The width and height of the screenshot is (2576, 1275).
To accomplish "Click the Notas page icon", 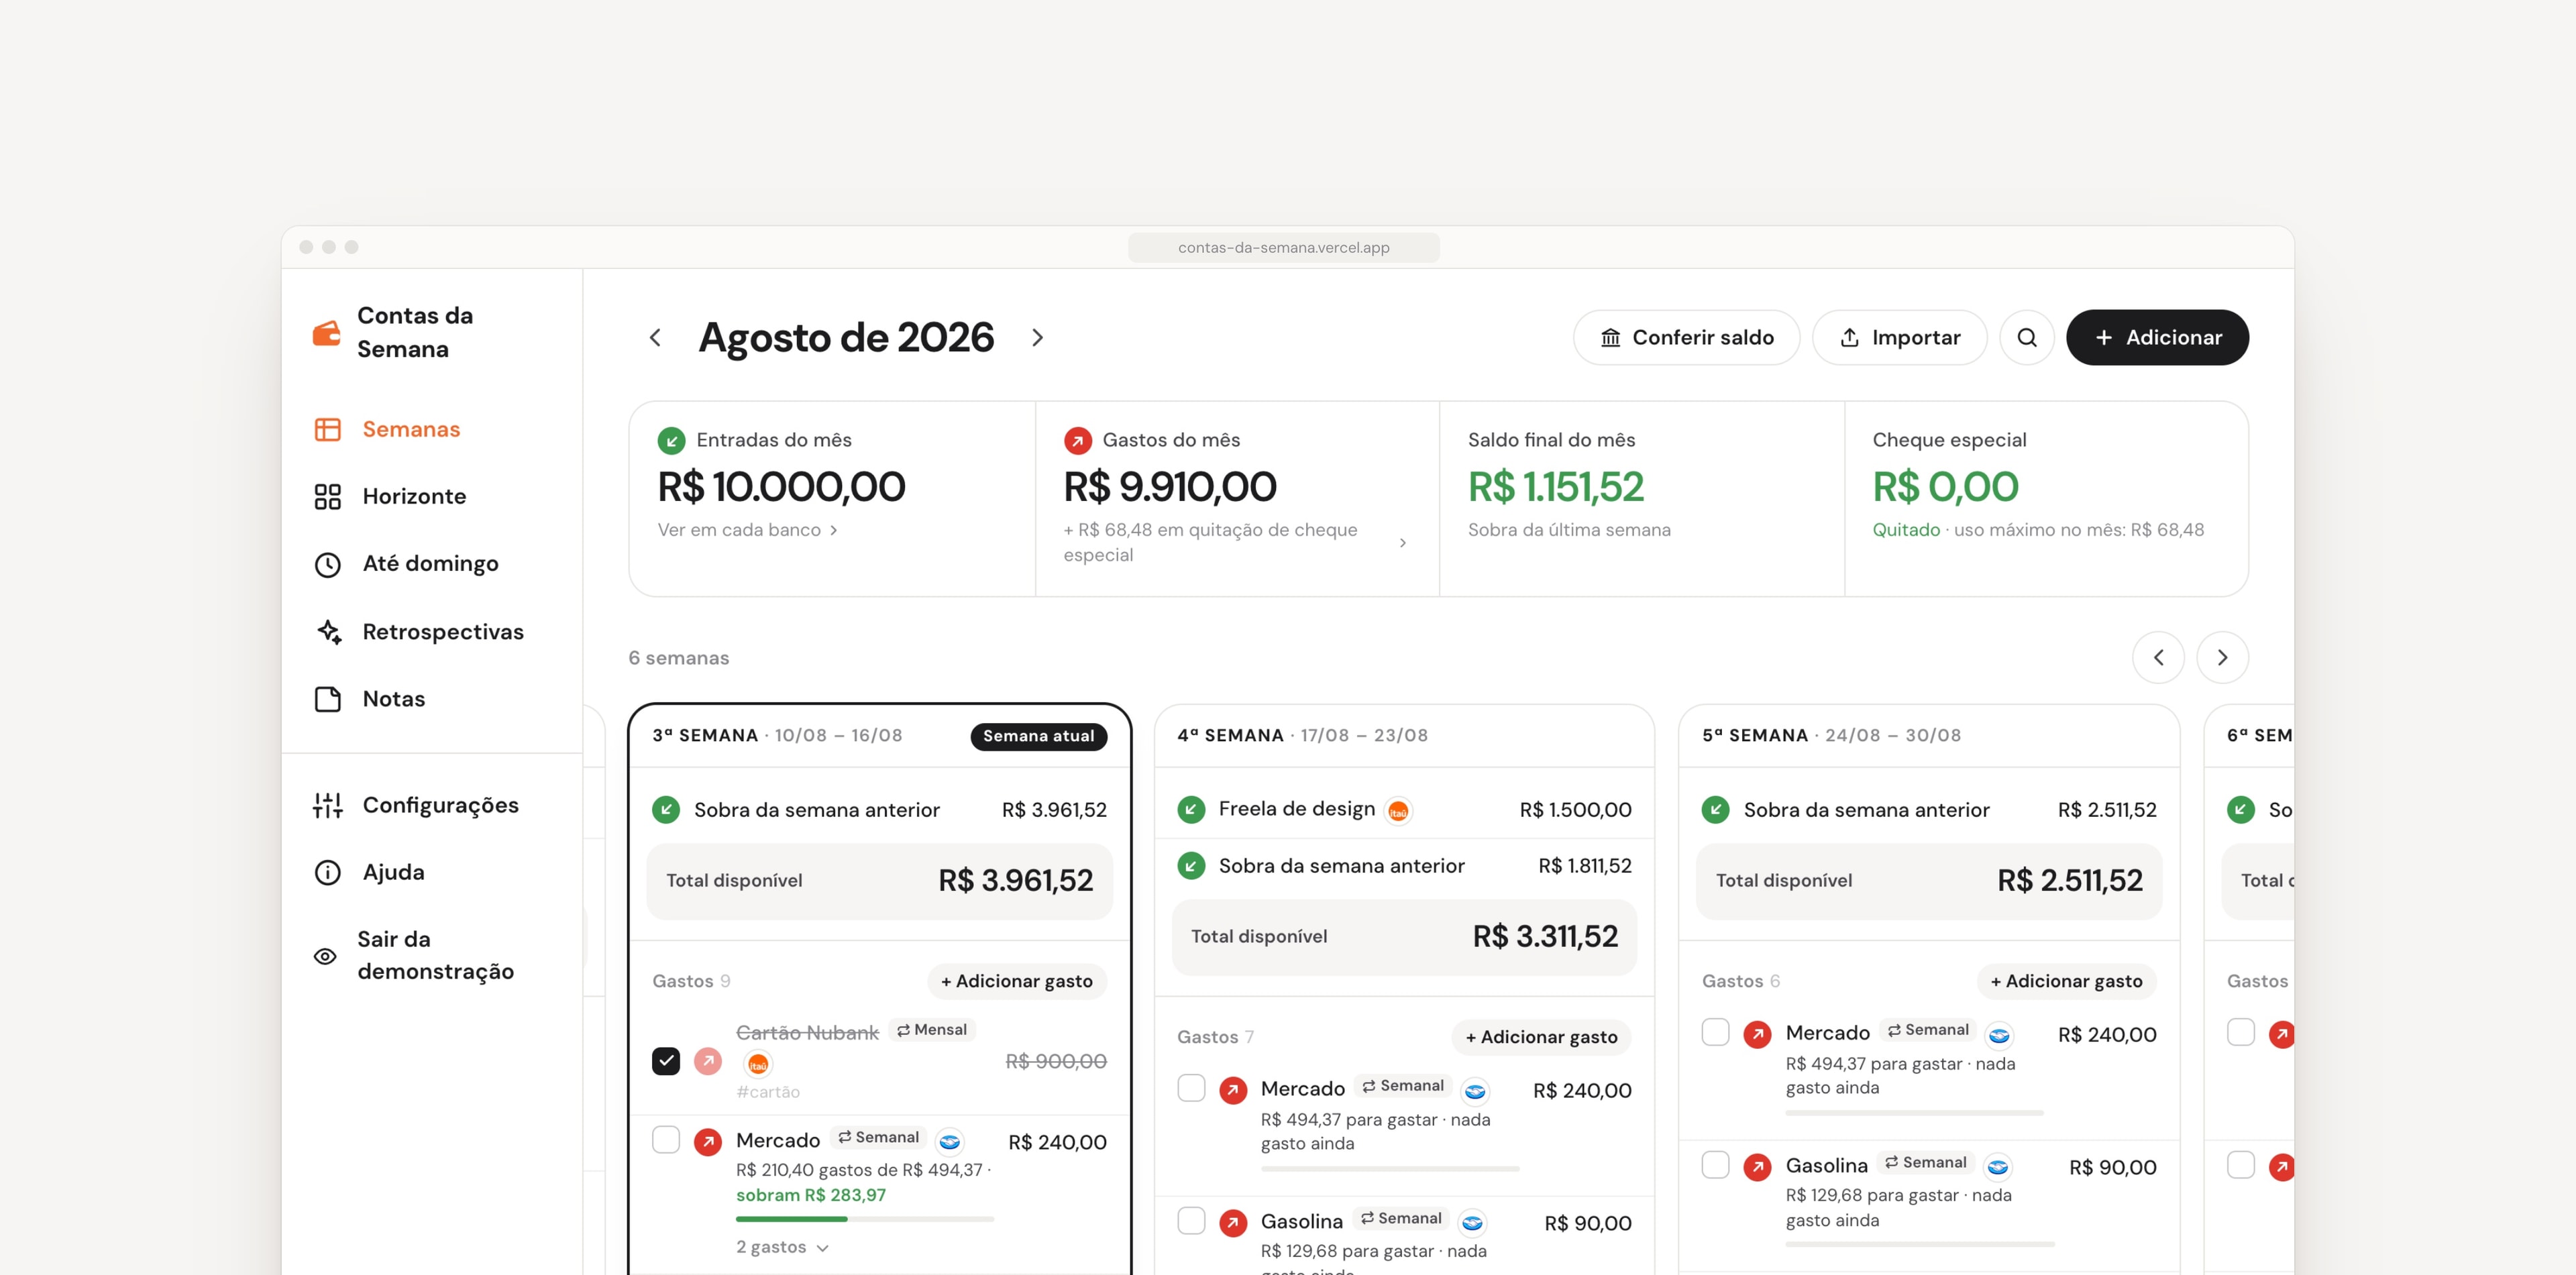I will pyautogui.click(x=328, y=699).
